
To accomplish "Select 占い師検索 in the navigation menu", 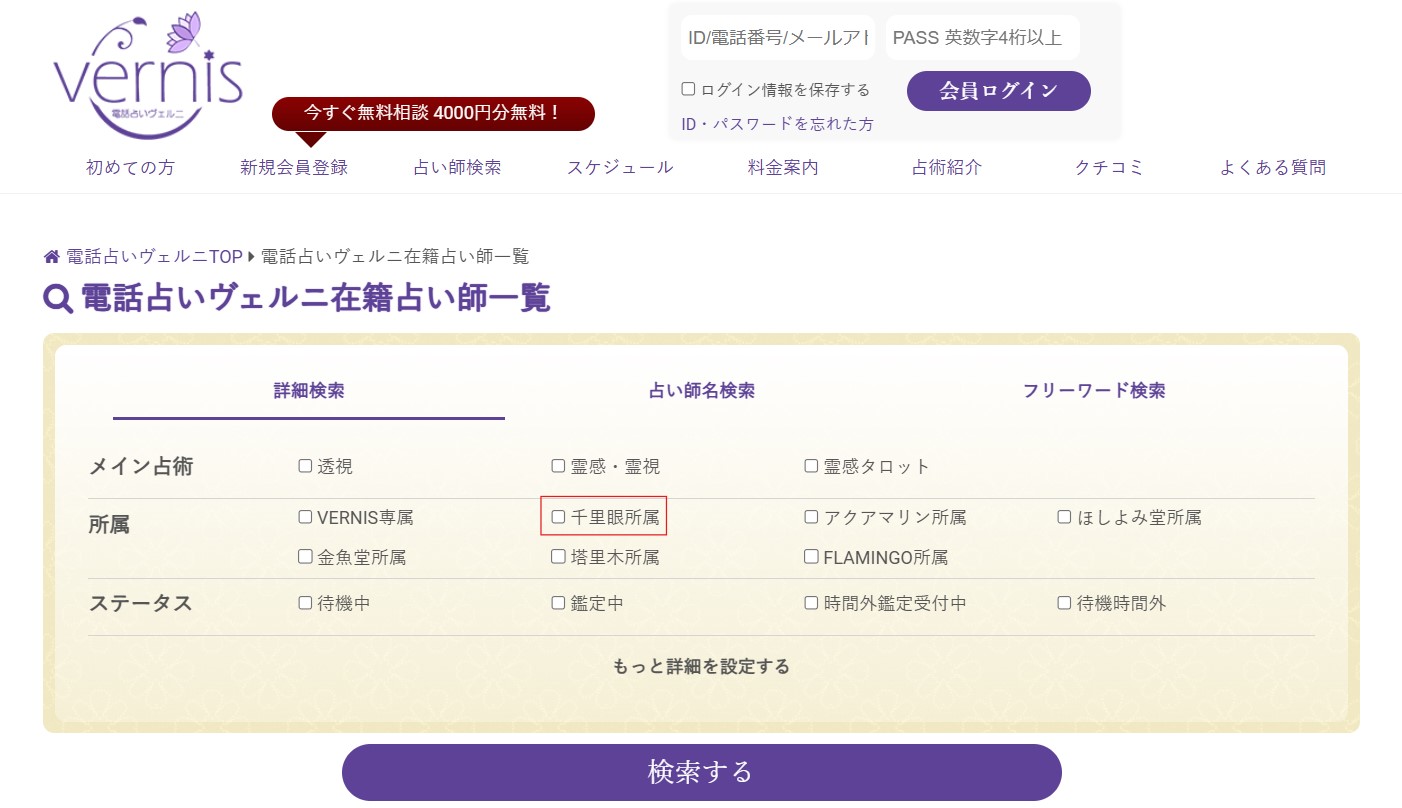I will tap(457, 167).
